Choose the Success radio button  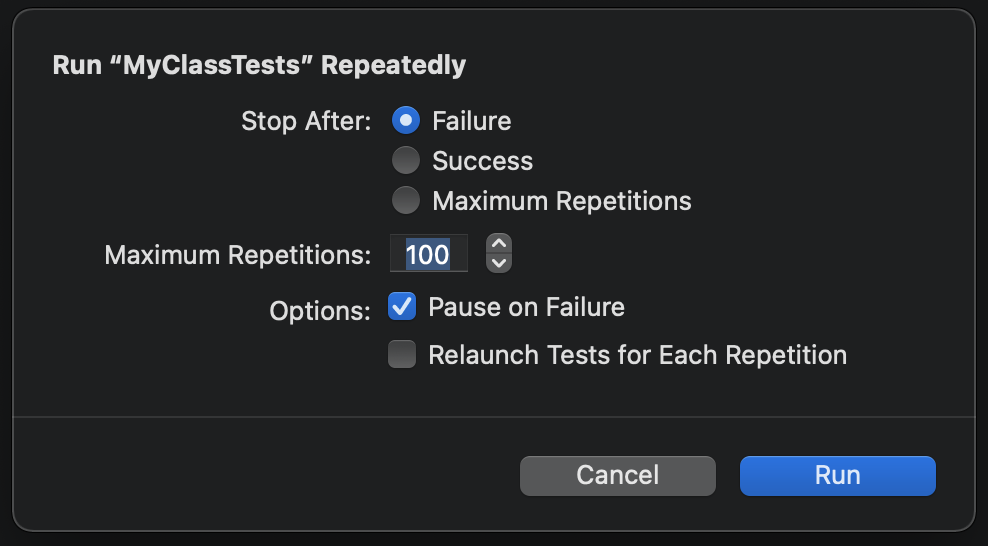pyautogui.click(x=405, y=161)
